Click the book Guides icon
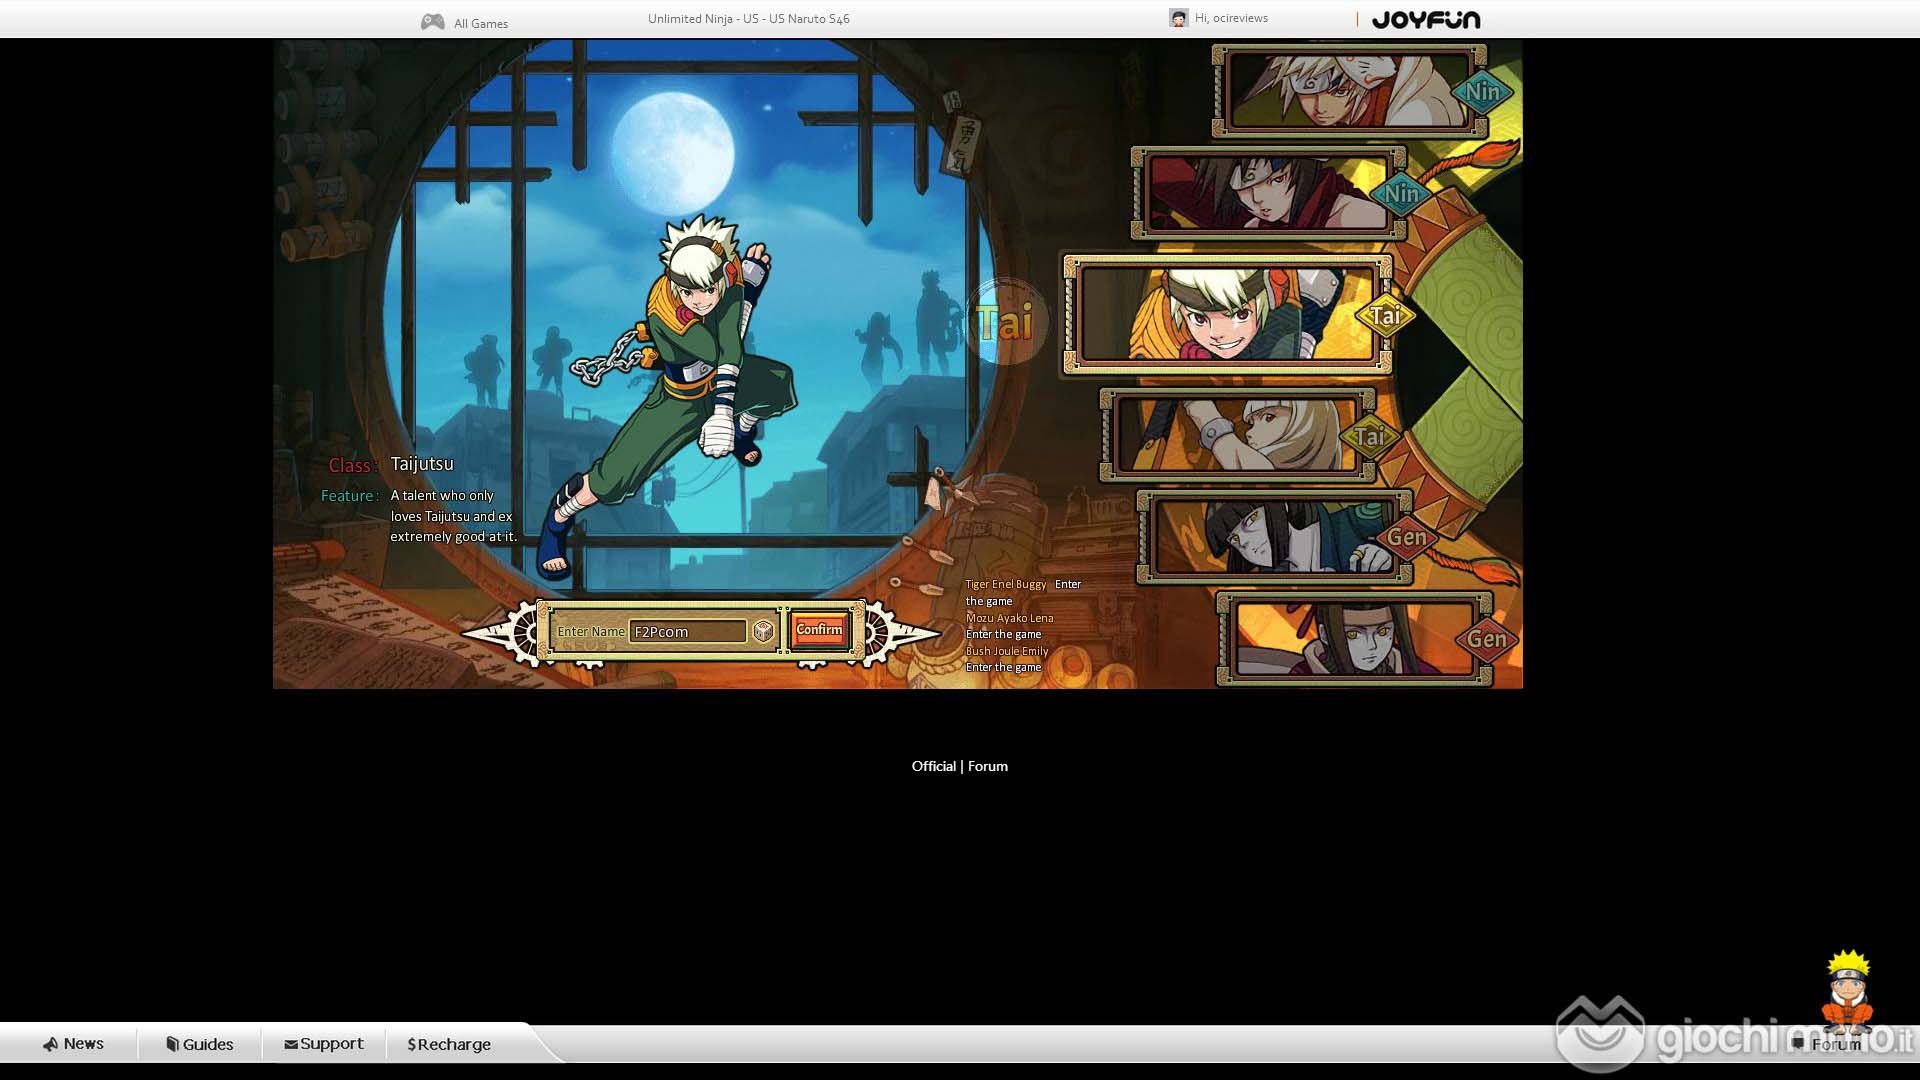The width and height of the screenshot is (1920, 1080). pos(172,1044)
